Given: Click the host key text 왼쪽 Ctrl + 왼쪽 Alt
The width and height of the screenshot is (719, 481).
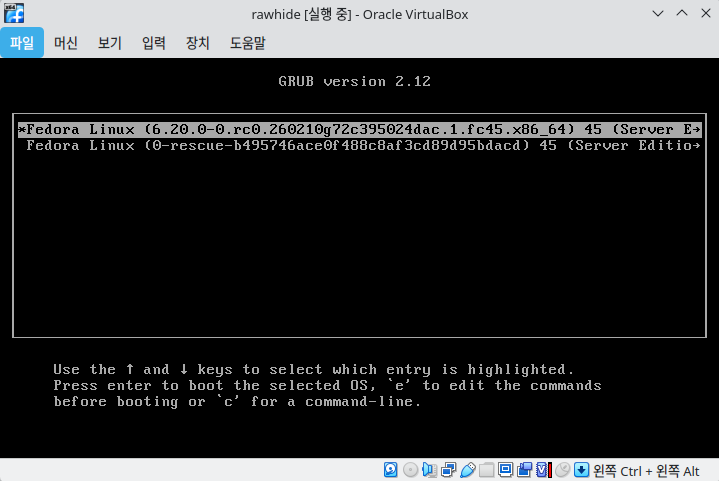Looking at the screenshot, I should [646, 471].
